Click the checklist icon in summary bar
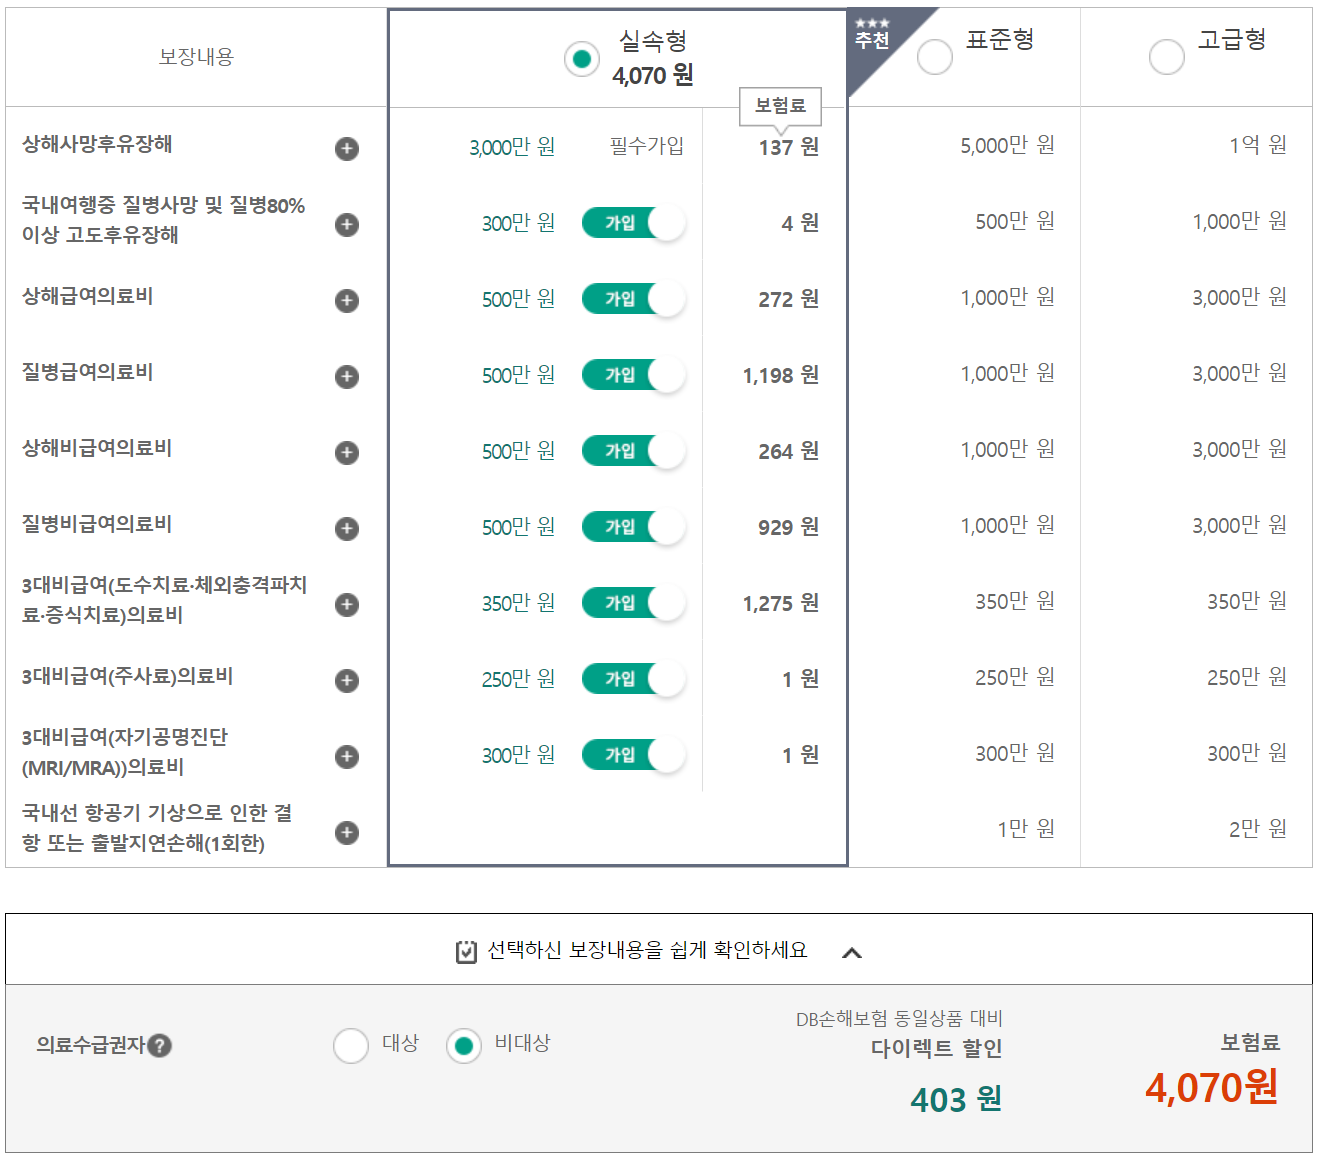This screenshot has width=1320, height=1161. coord(464,950)
